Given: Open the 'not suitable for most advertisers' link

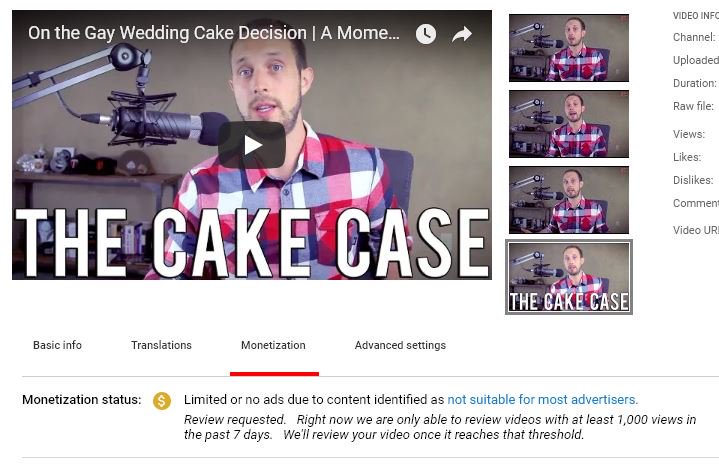Looking at the screenshot, I should pyautogui.click(x=542, y=399).
